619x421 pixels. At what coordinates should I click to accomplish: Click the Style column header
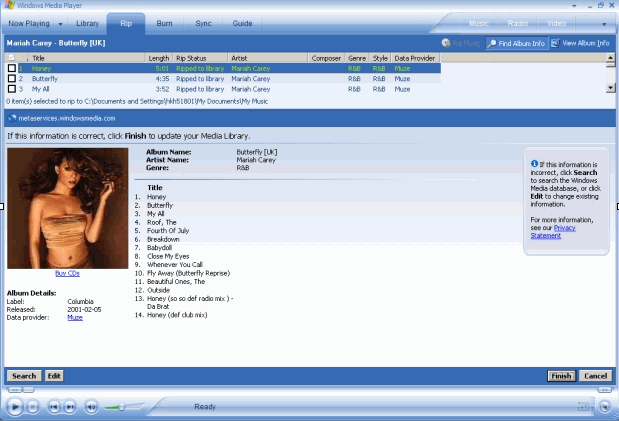click(380, 58)
